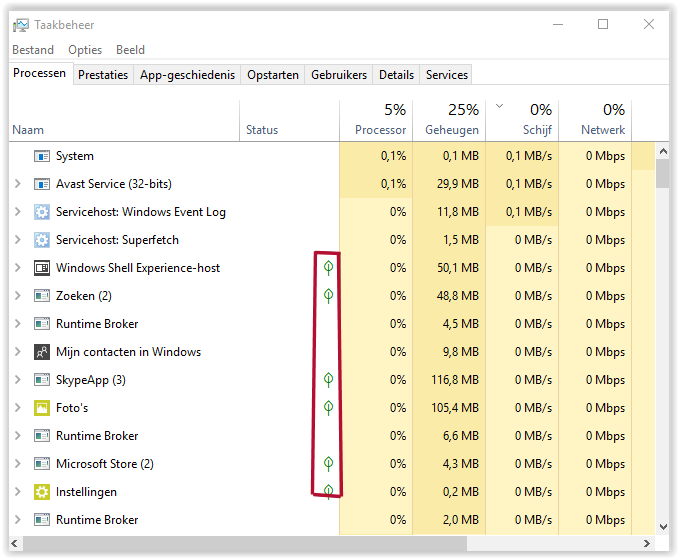Open the Opties menu
The width and height of the screenshot is (679, 559).
tap(85, 50)
